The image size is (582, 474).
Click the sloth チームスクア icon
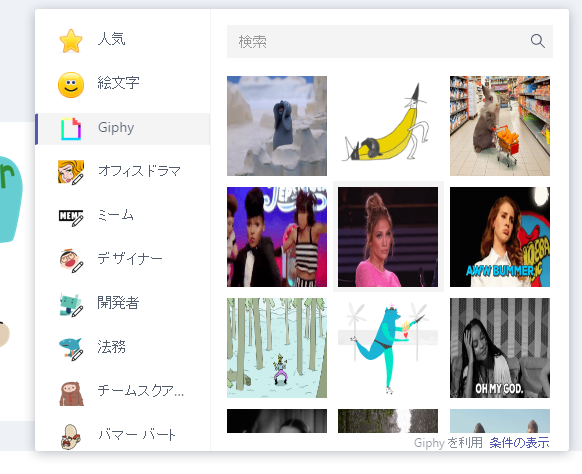coord(71,393)
